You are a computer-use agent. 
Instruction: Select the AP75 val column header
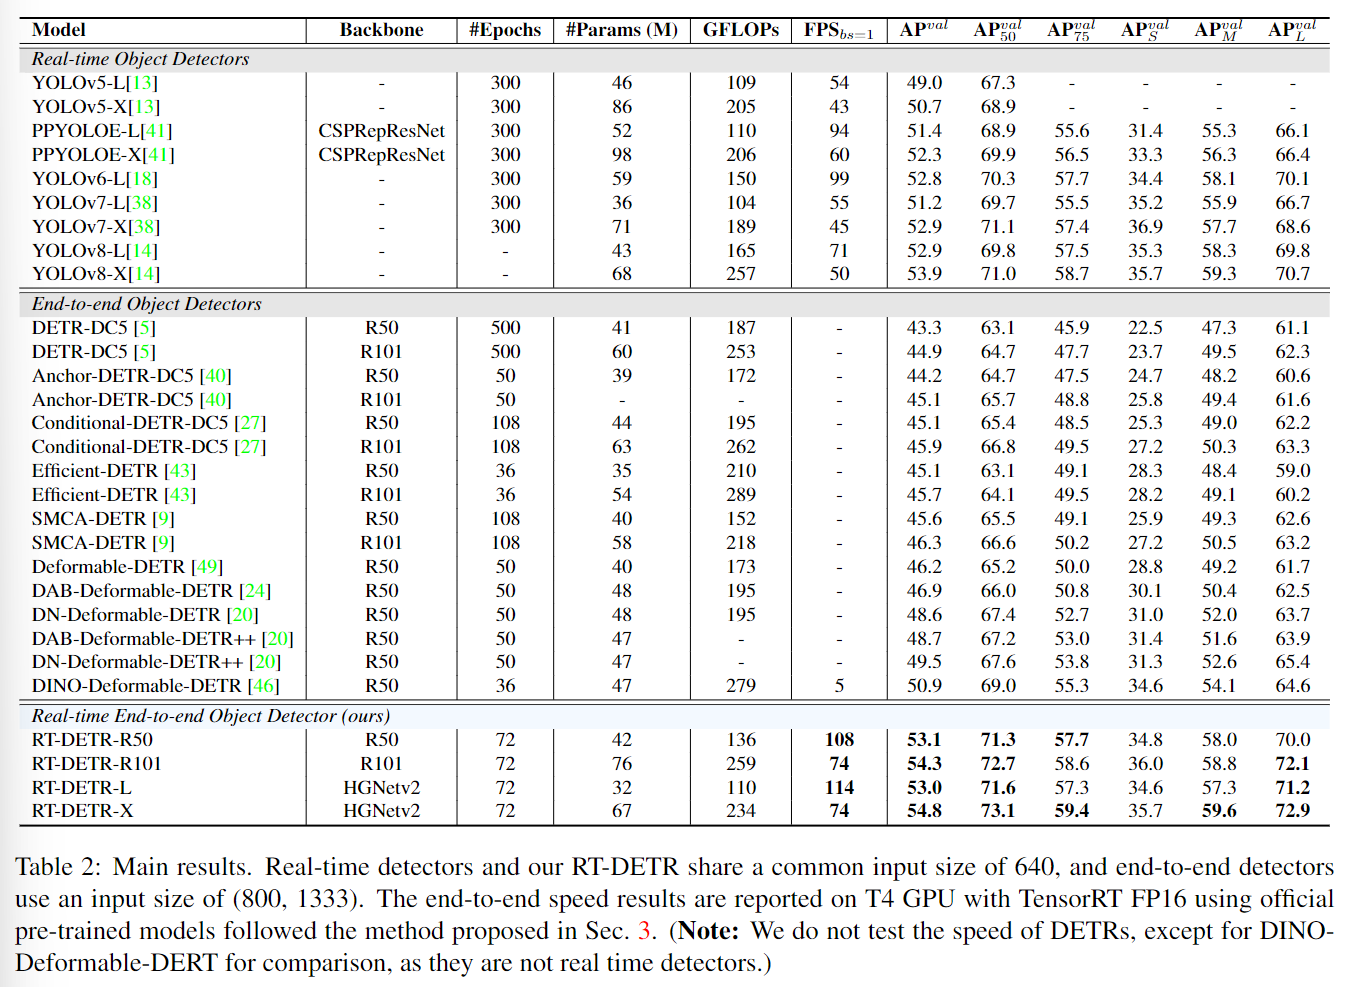(1071, 30)
